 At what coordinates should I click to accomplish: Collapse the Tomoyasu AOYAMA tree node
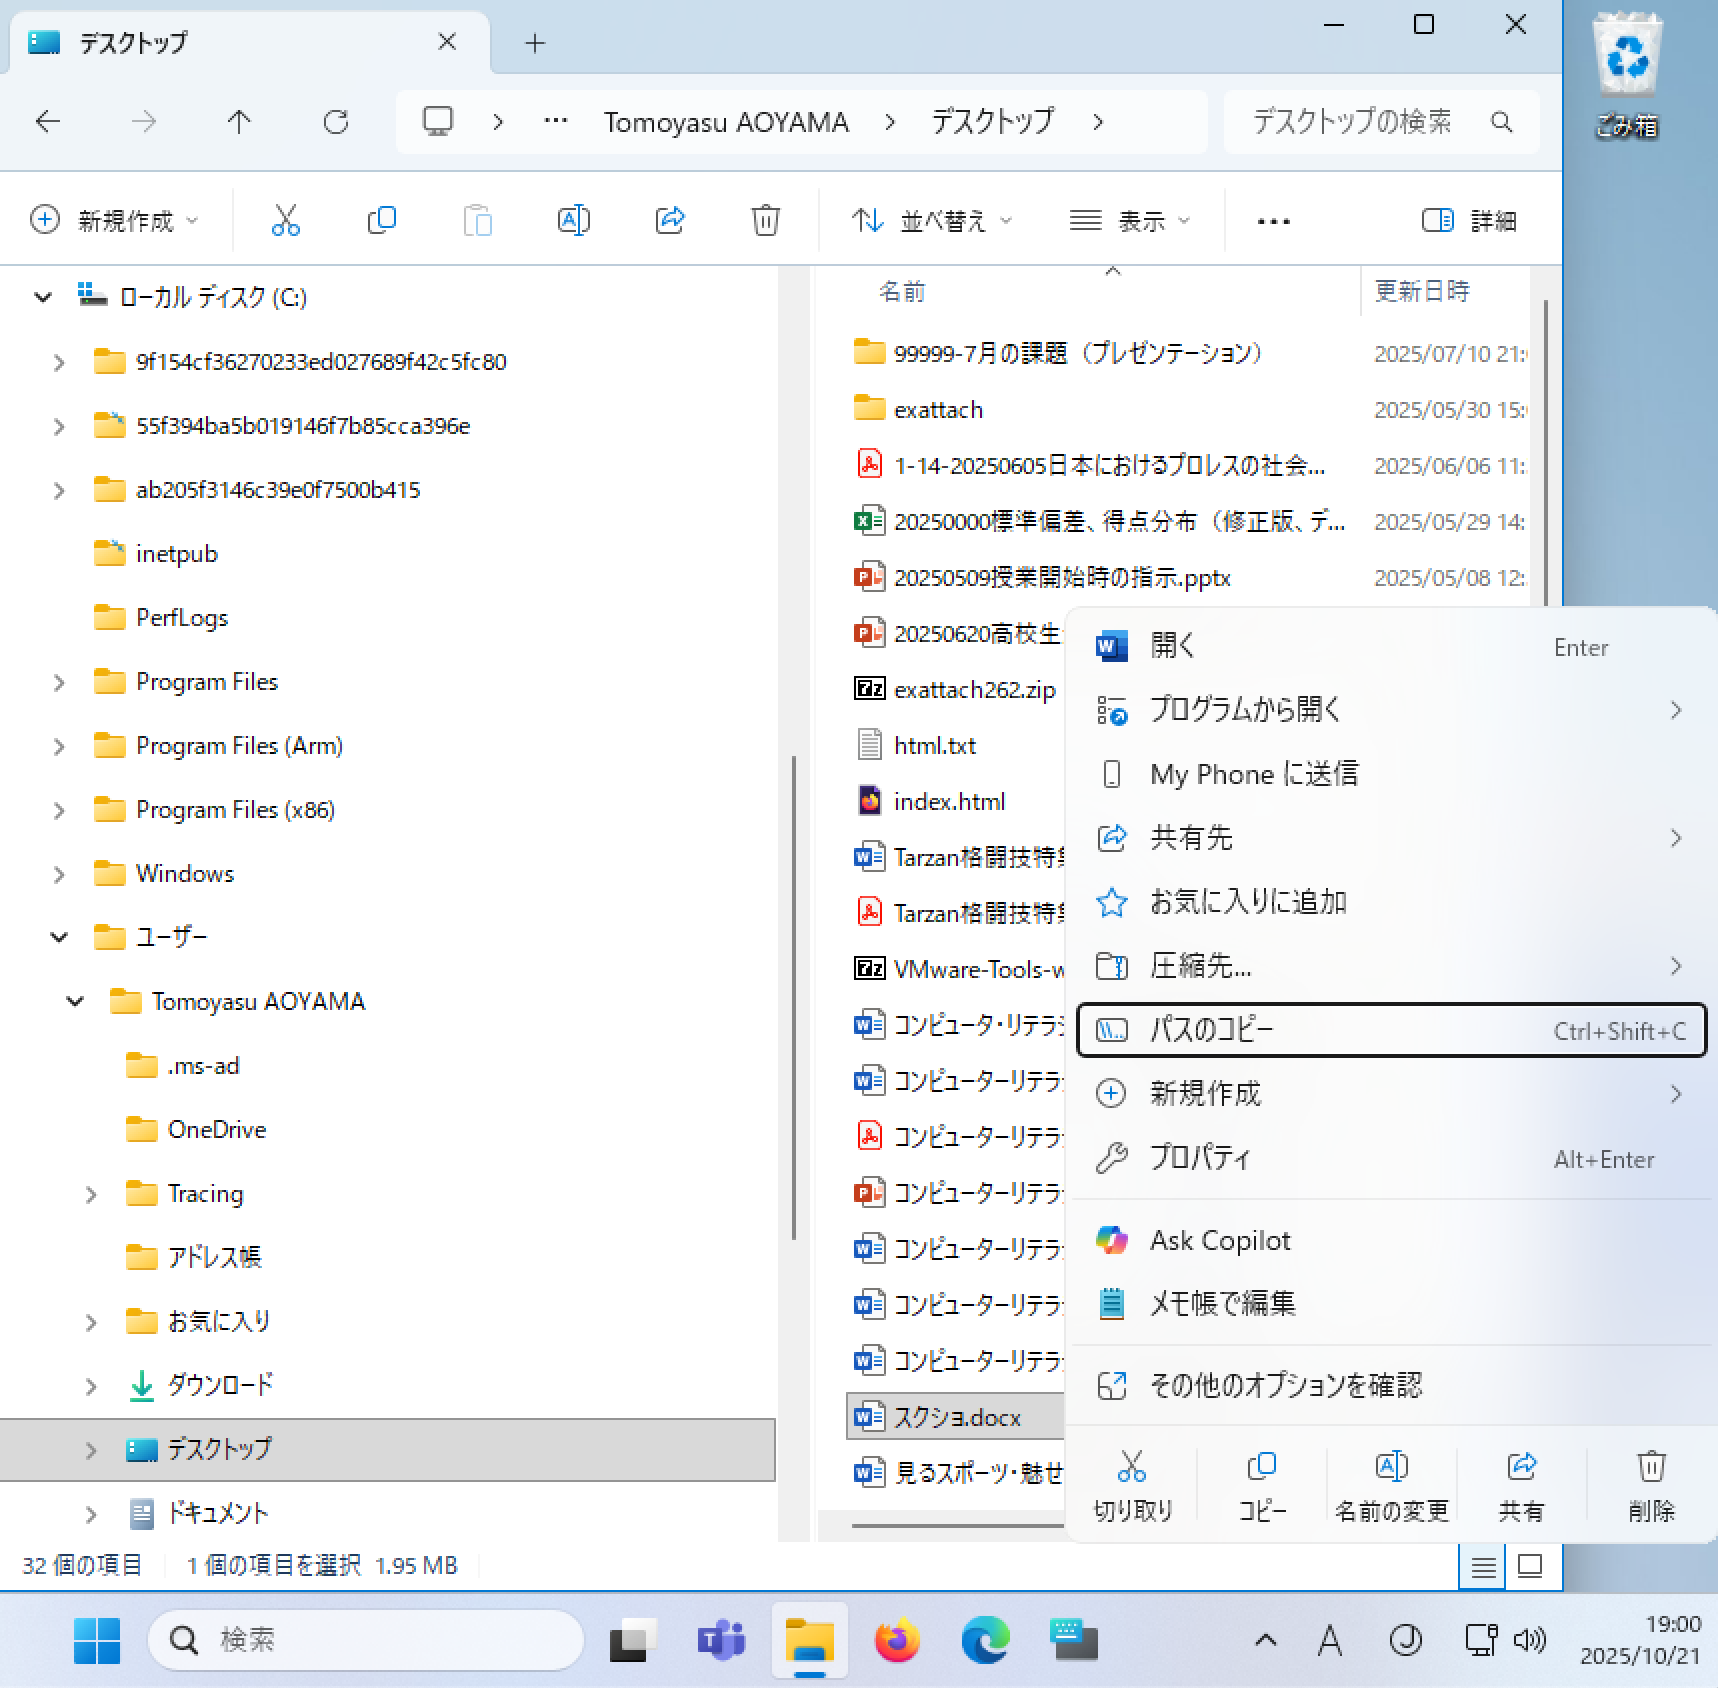[75, 1001]
